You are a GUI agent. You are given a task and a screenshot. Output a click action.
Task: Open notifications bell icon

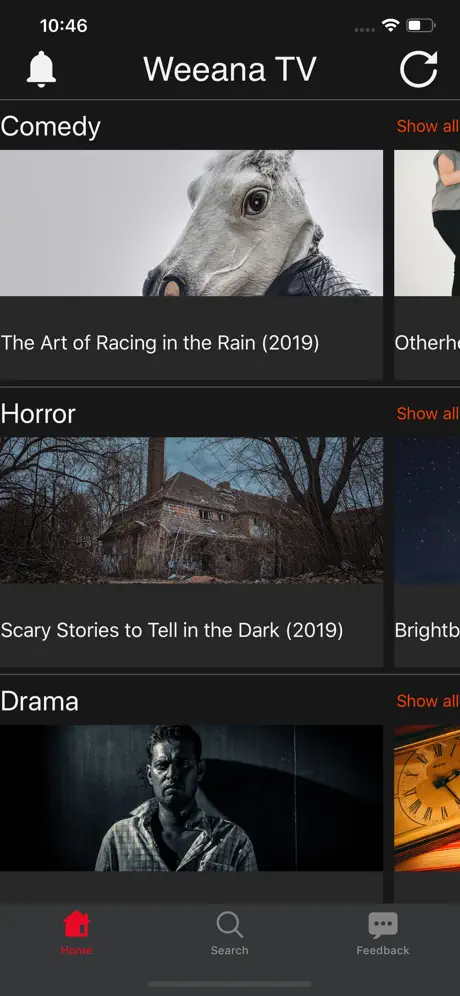[x=41, y=69]
